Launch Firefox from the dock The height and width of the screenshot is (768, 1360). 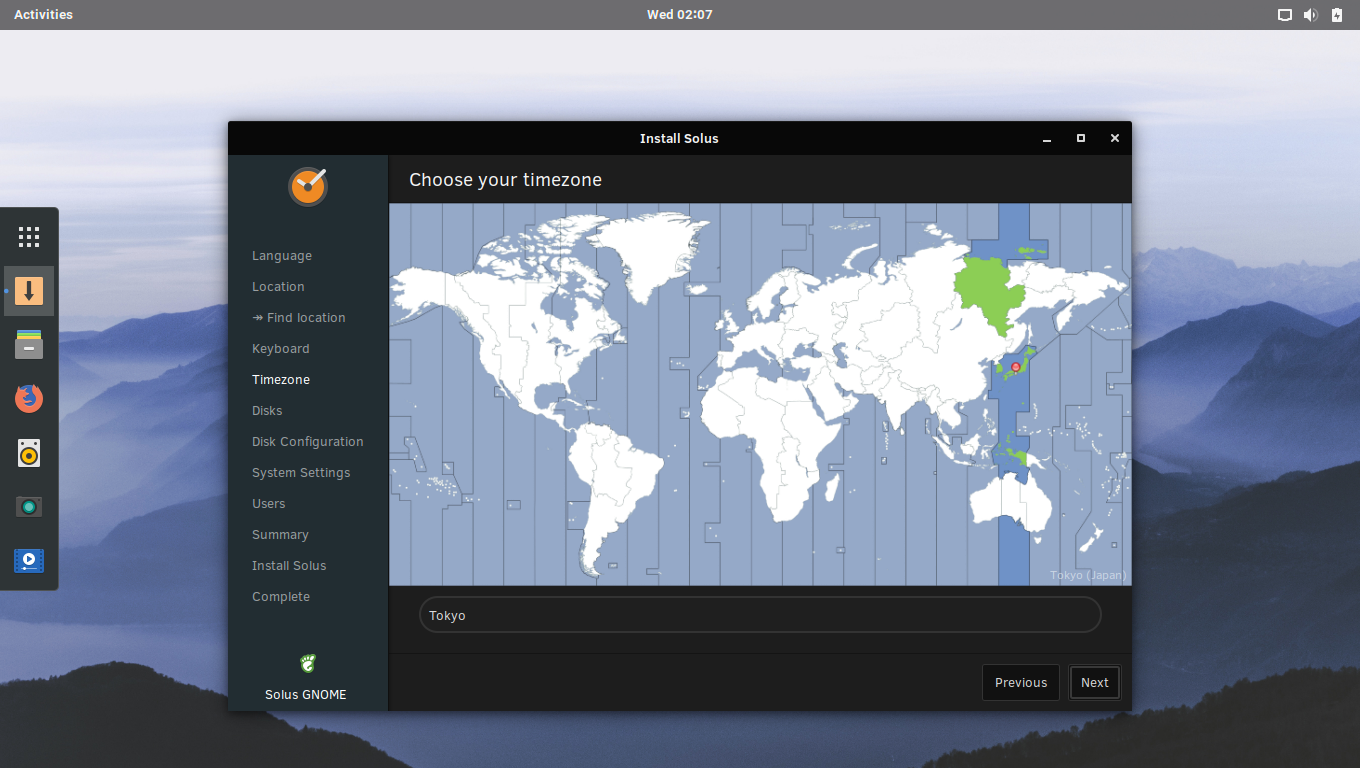click(x=29, y=399)
